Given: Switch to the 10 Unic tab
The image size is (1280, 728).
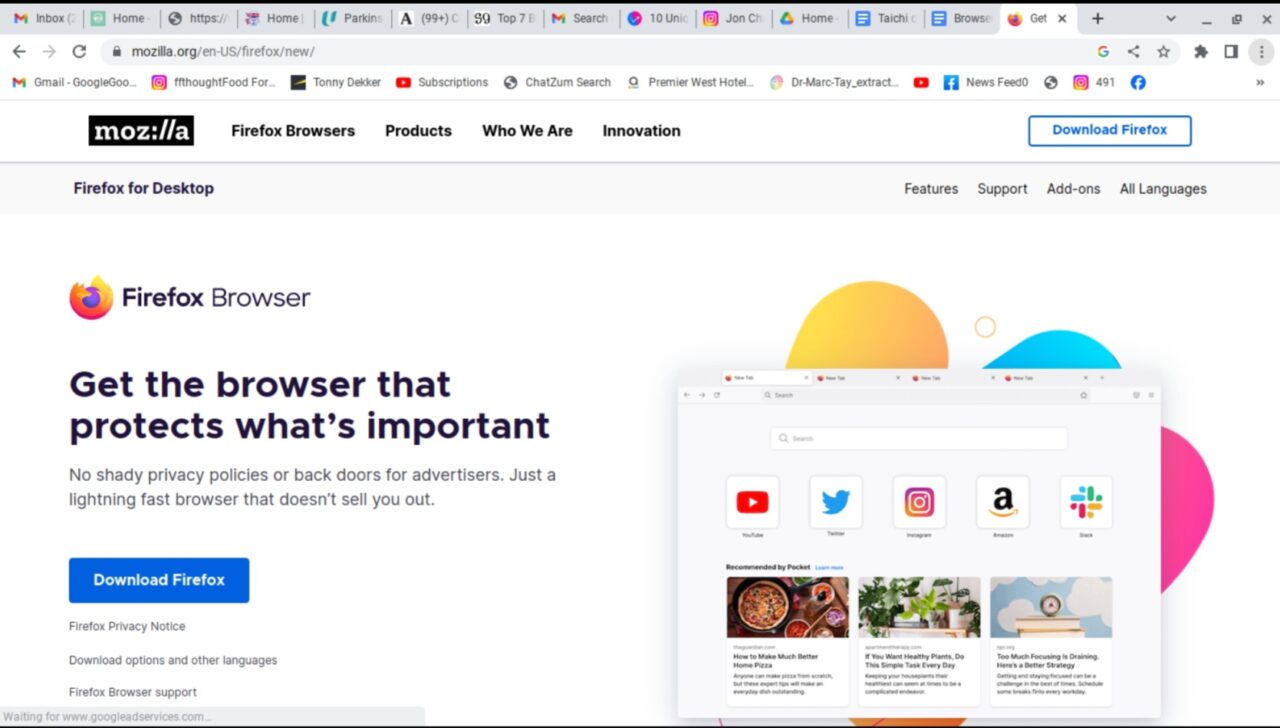Looking at the screenshot, I should click(658, 18).
